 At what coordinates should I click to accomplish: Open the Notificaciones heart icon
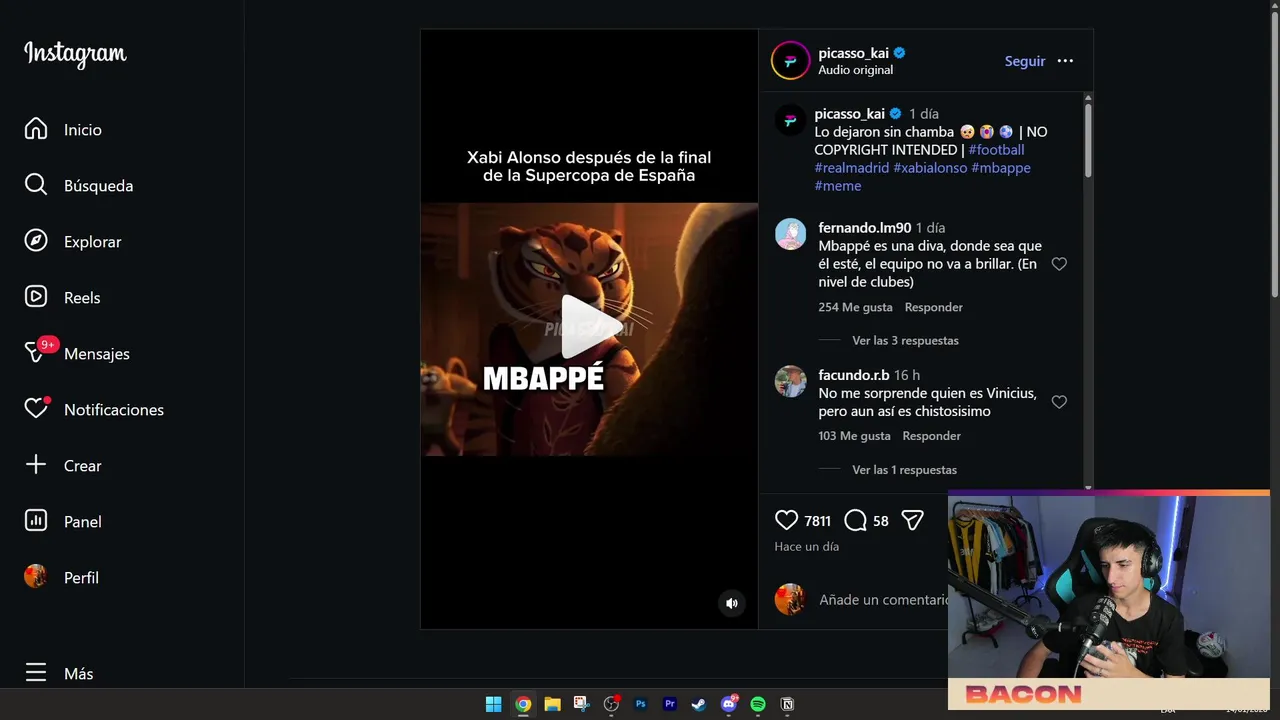pyautogui.click(x=36, y=409)
